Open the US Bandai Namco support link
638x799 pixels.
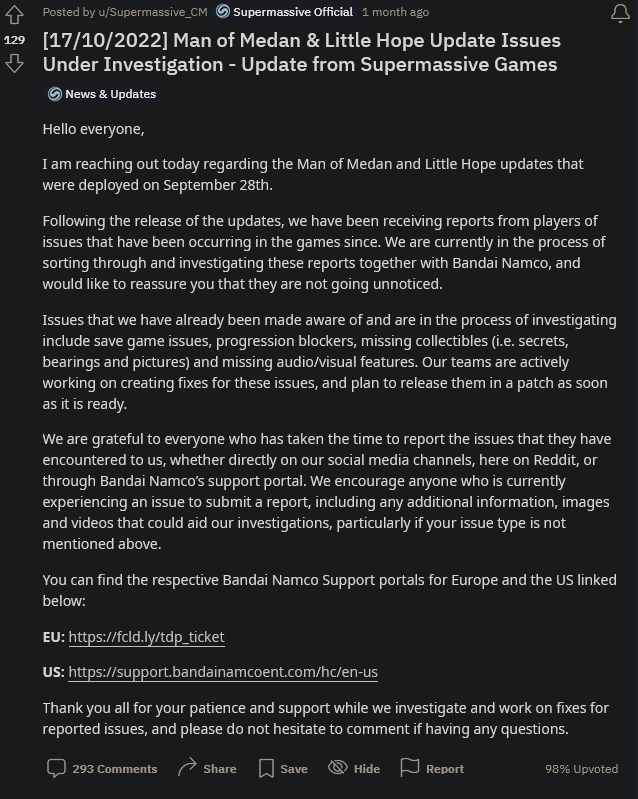(x=223, y=672)
